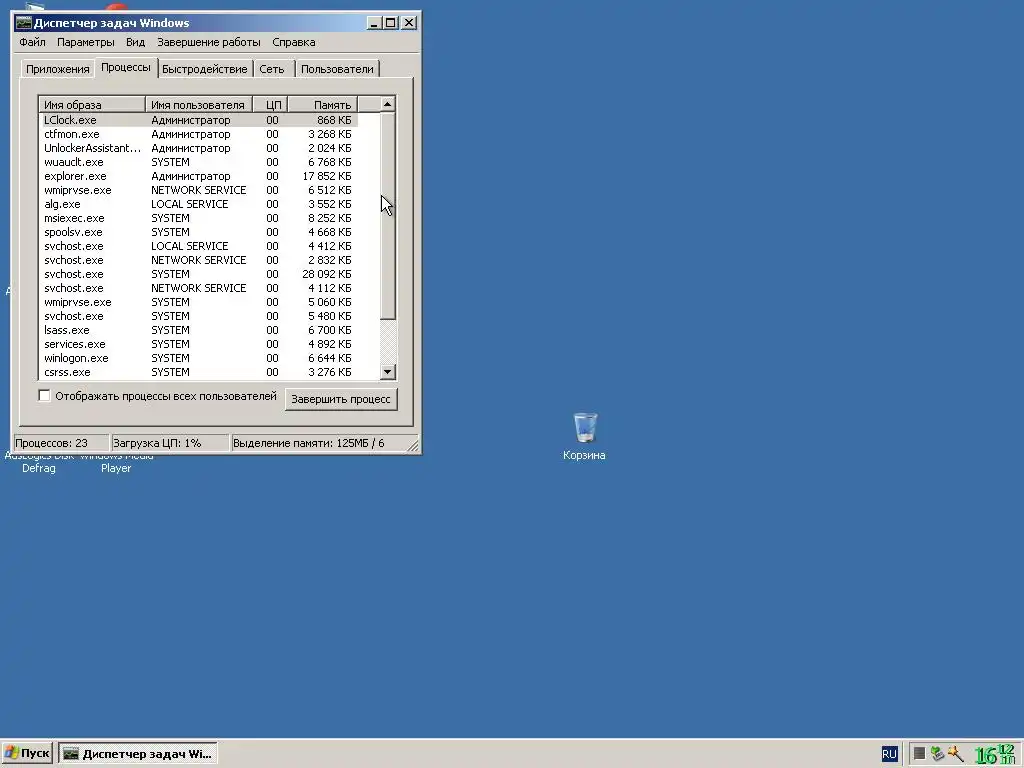Click the process list scroll-down arrow
Screen dimensions: 1024x768
[x=387, y=372]
